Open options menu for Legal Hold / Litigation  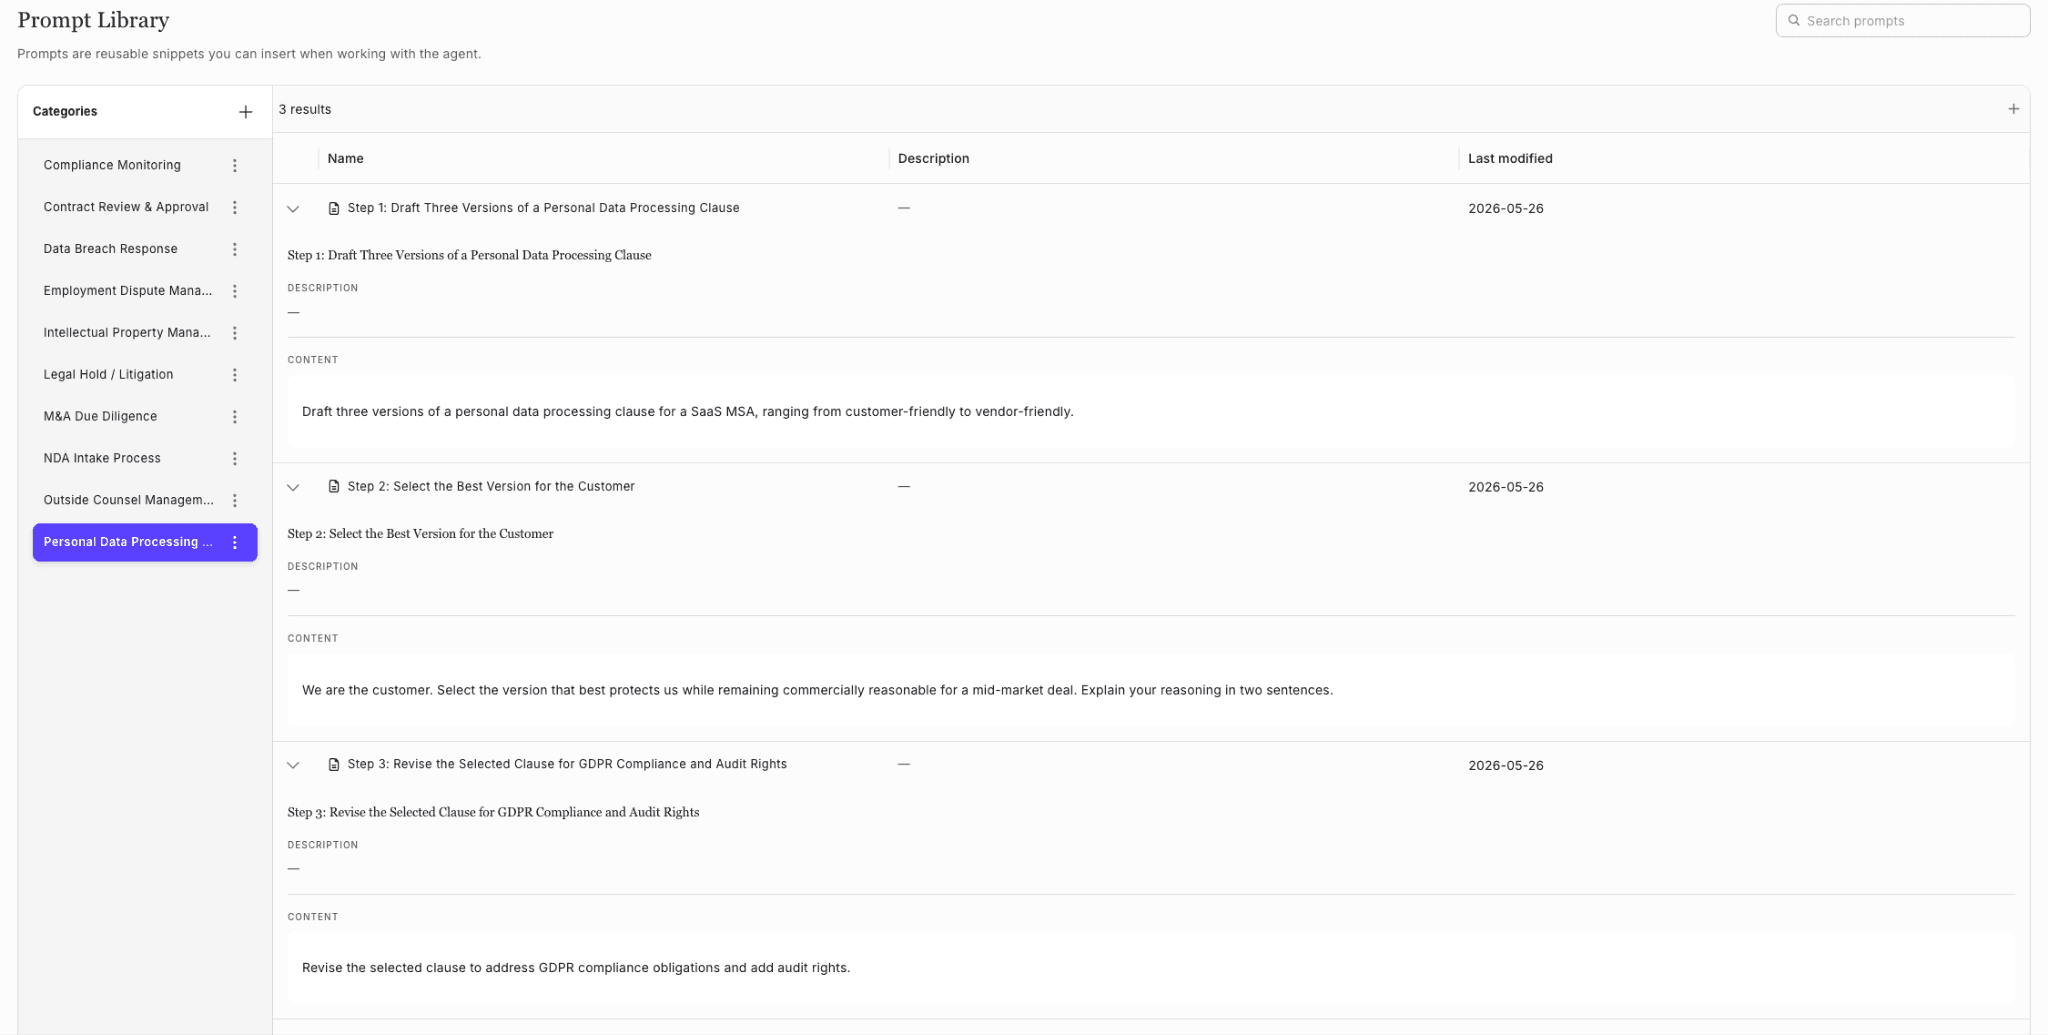coord(235,375)
